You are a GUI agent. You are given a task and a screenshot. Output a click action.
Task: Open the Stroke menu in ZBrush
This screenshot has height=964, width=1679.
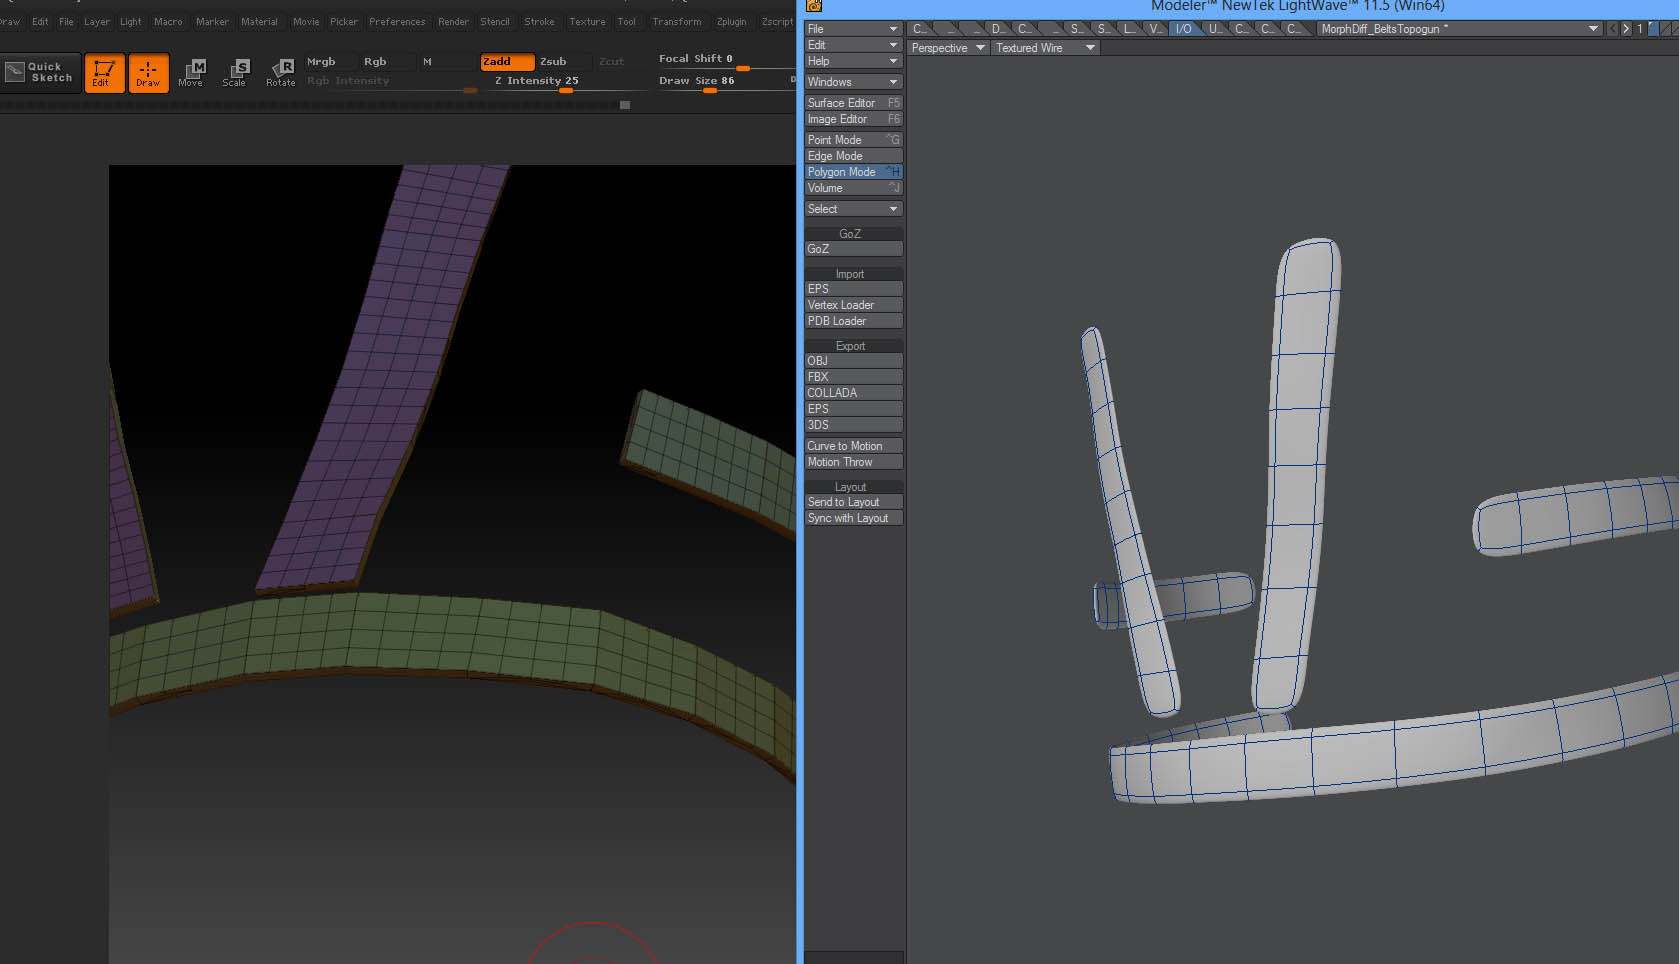point(539,22)
